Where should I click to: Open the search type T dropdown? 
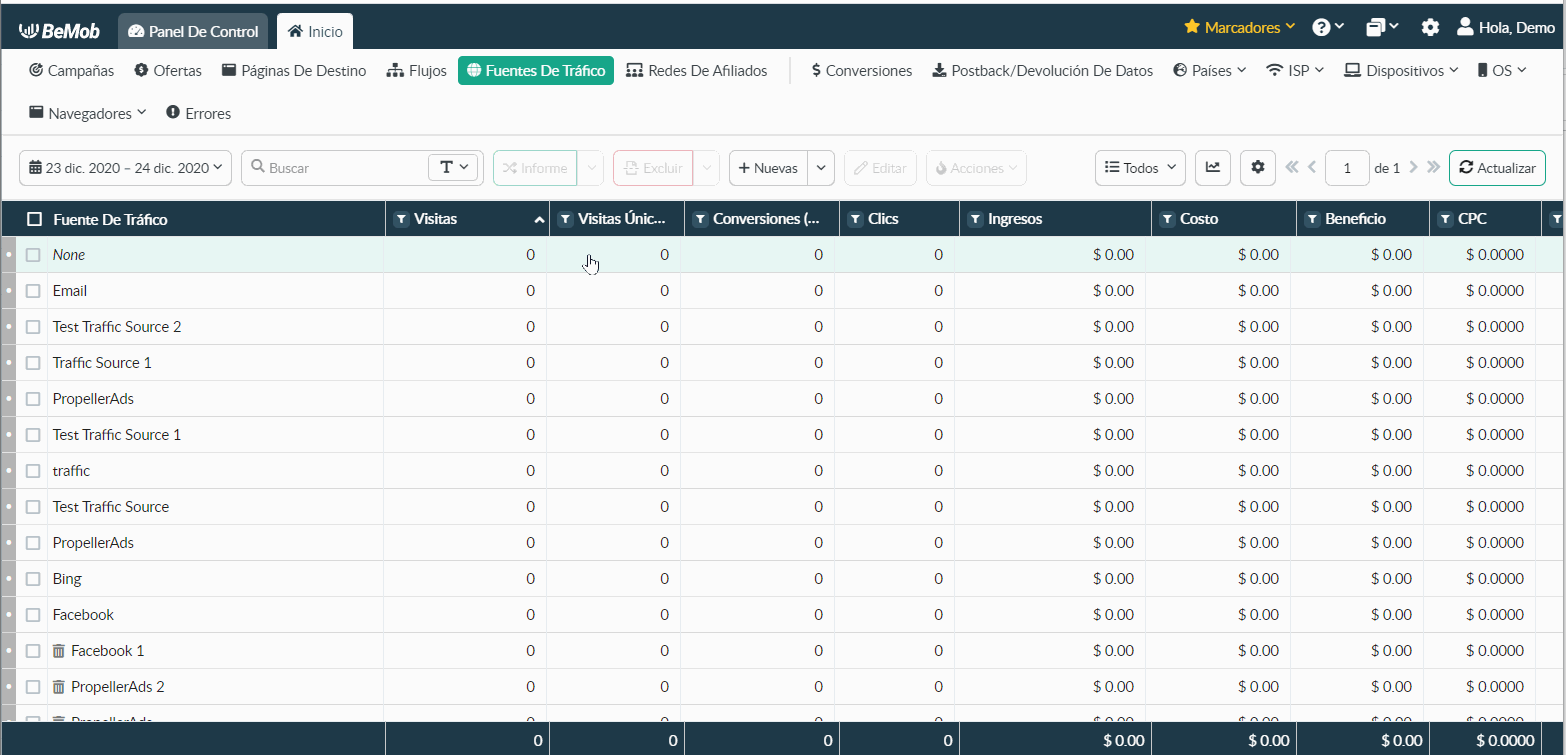pyautogui.click(x=454, y=168)
